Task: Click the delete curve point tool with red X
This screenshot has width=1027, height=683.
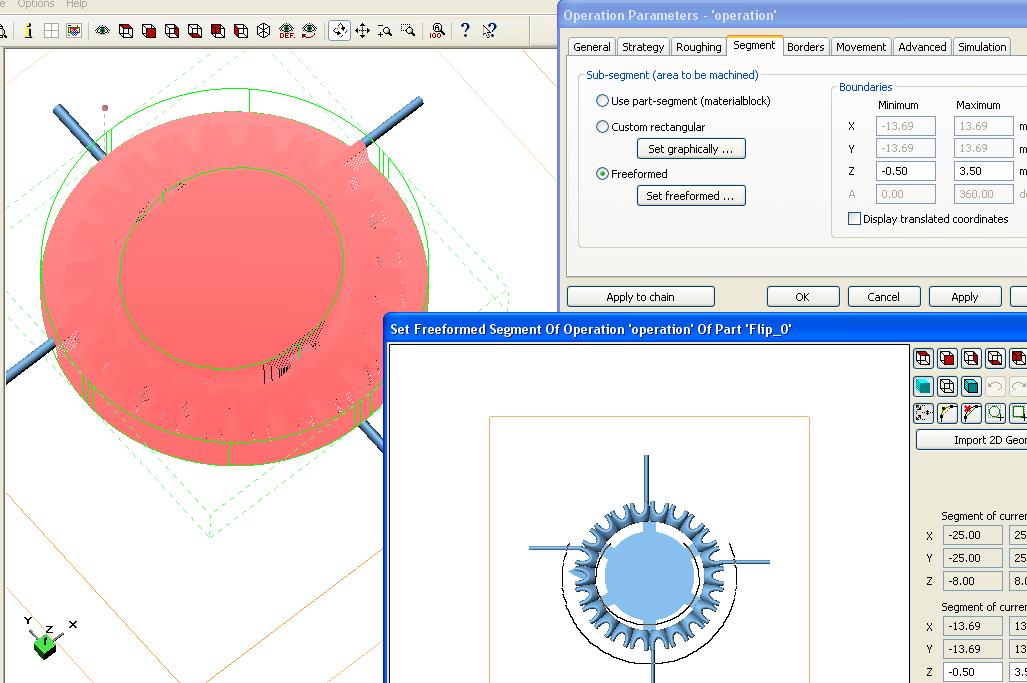Action: point(971,413)
